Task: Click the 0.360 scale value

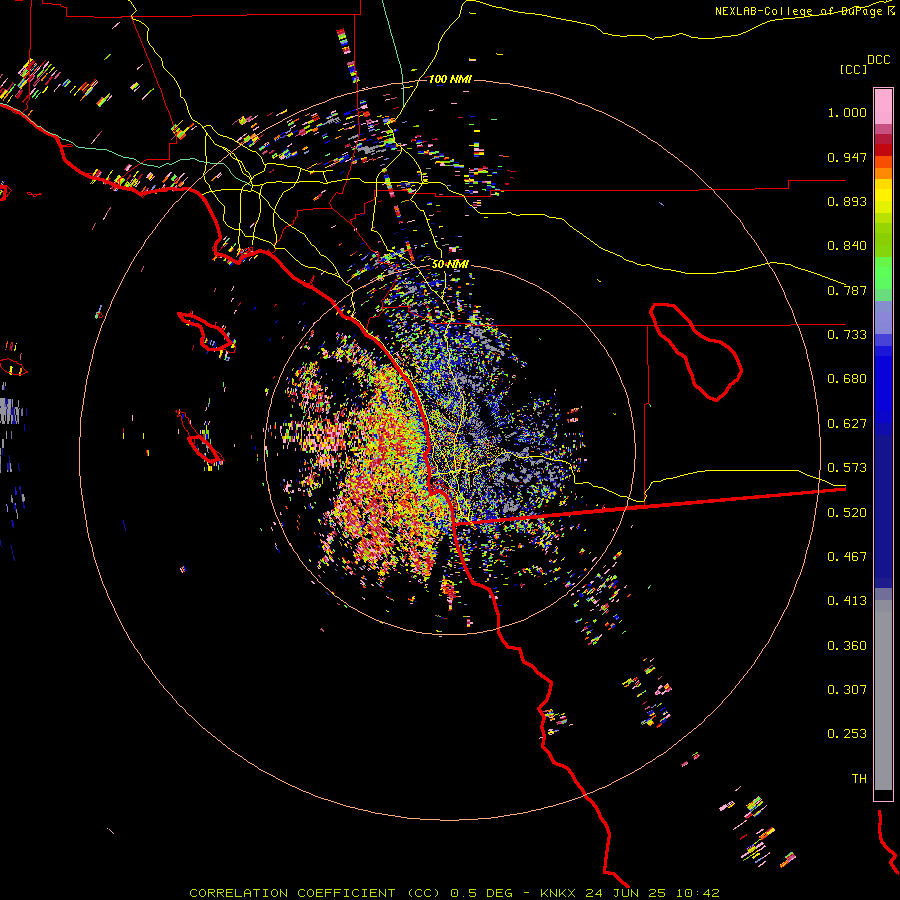Action: 847,646
